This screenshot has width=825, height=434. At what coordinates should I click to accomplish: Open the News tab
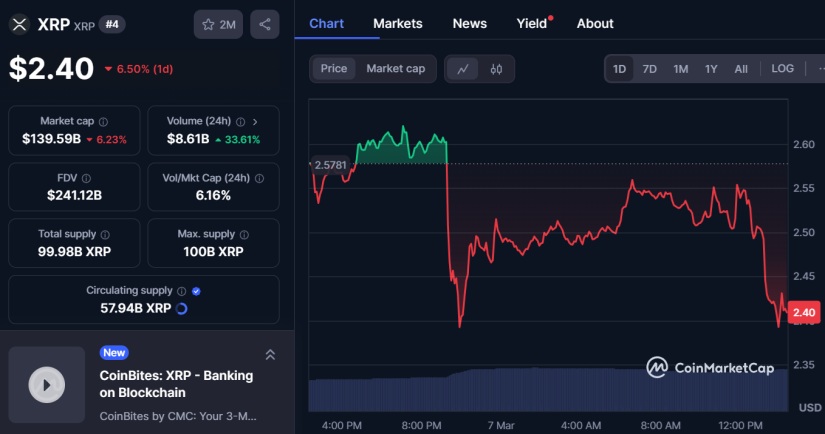pyautogui.click(x=470, y=24)
